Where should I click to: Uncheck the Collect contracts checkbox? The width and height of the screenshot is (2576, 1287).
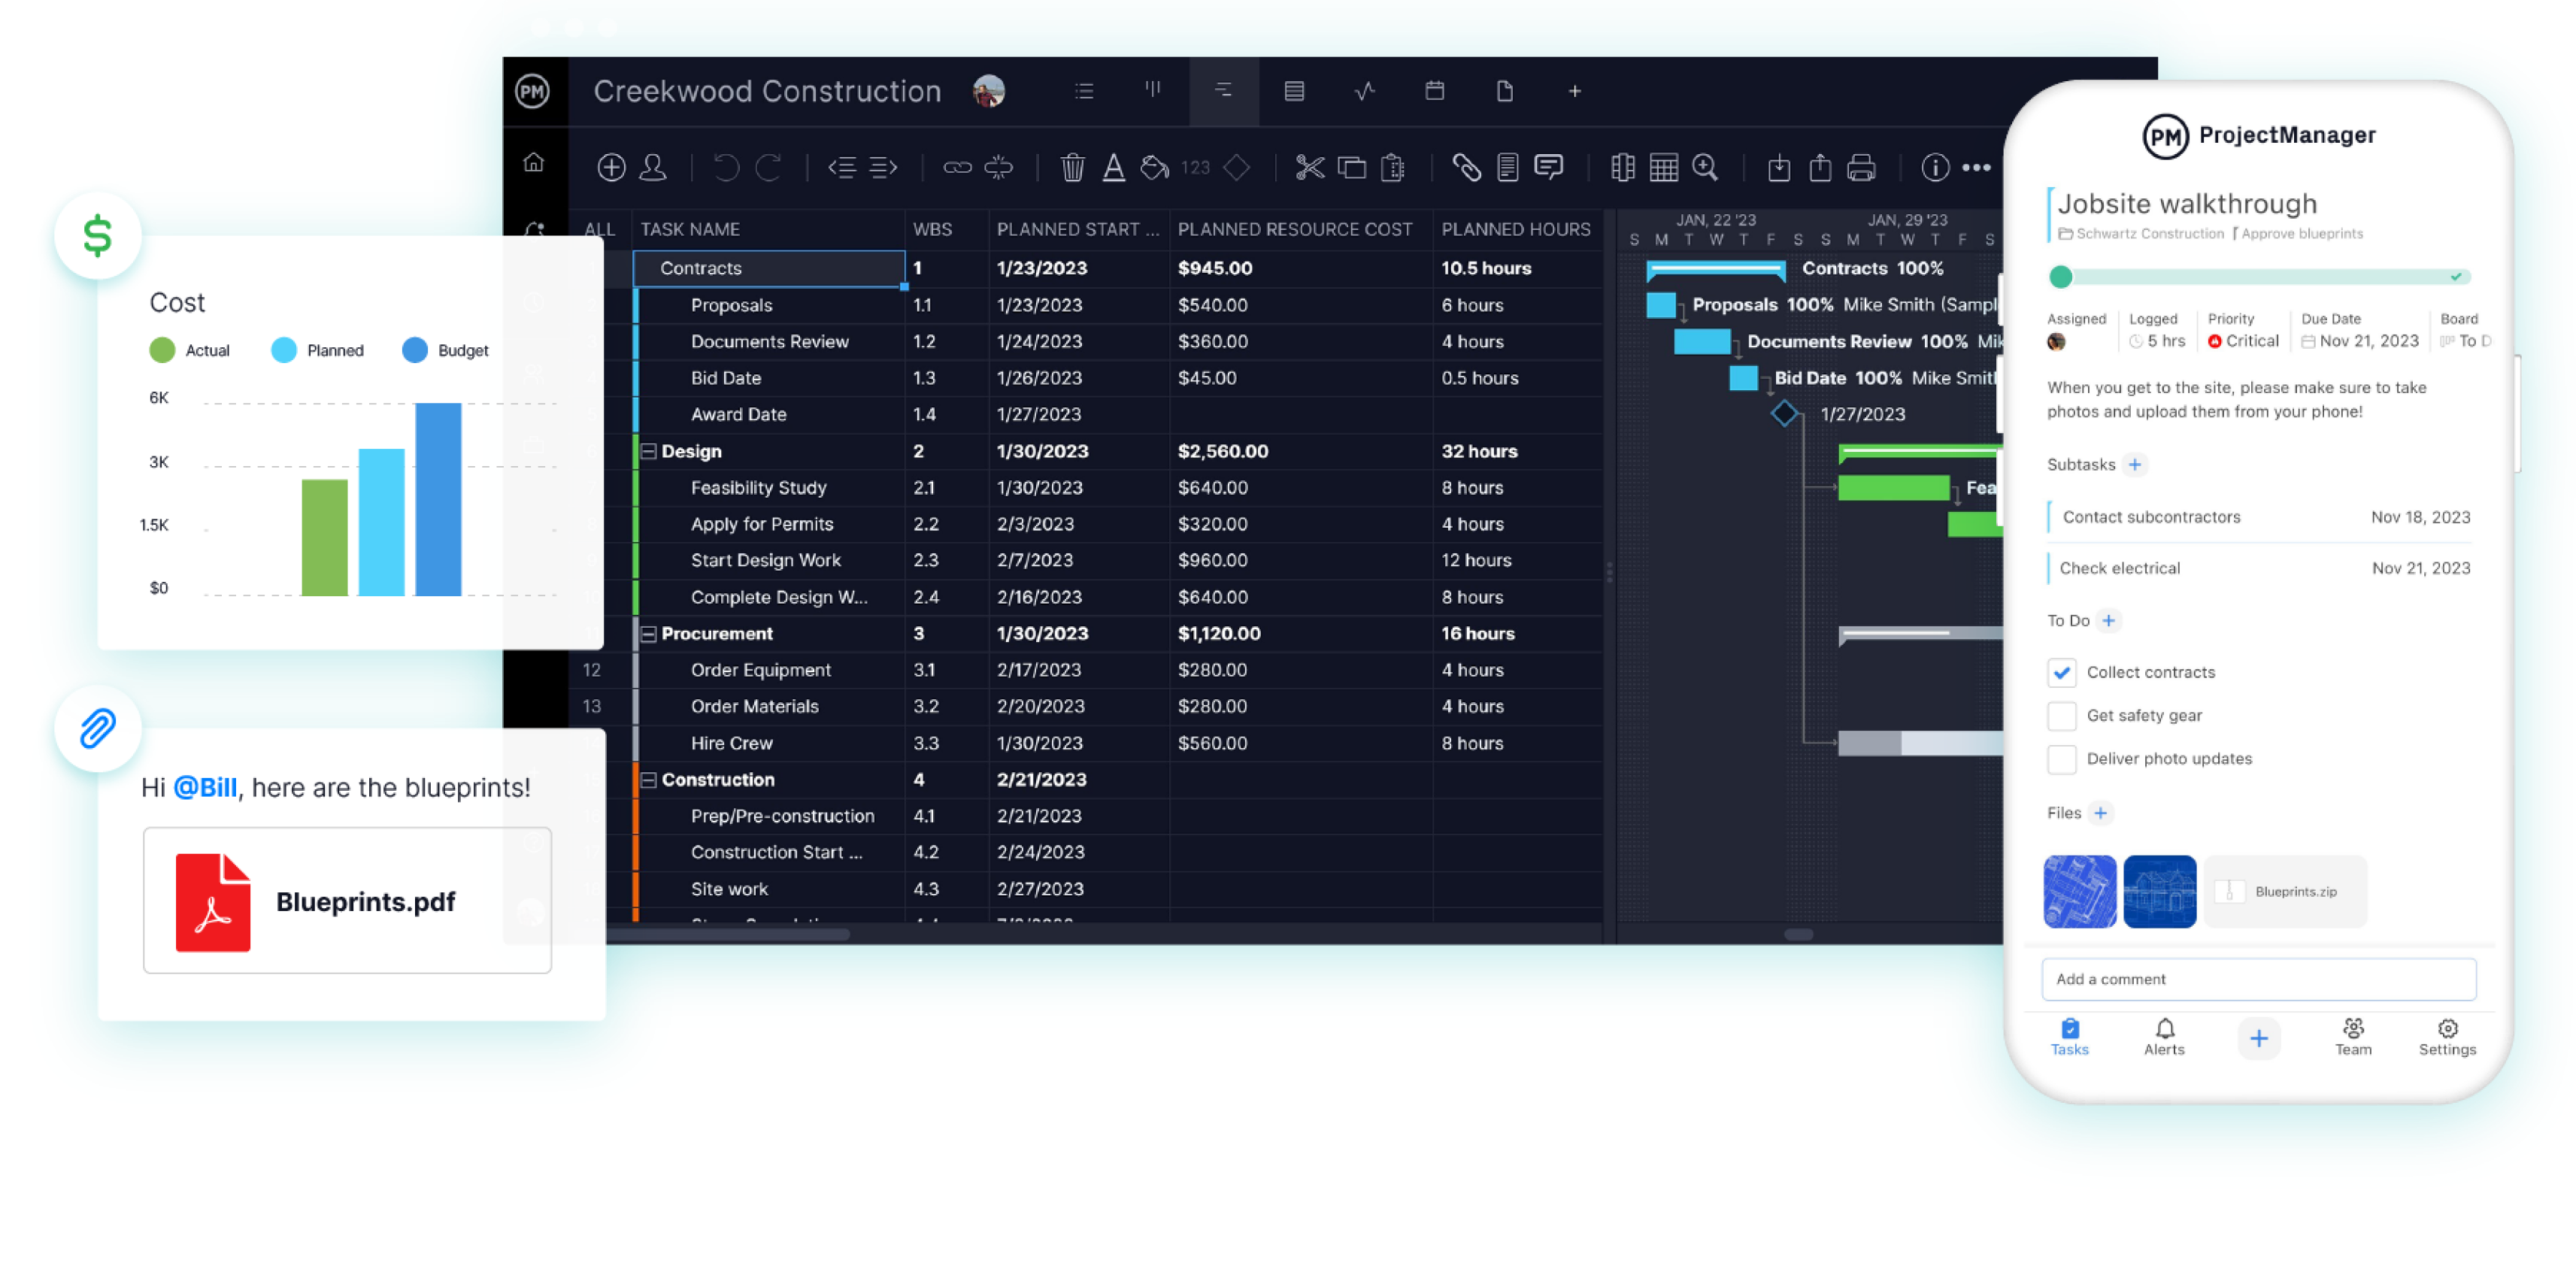(2062, 672)
